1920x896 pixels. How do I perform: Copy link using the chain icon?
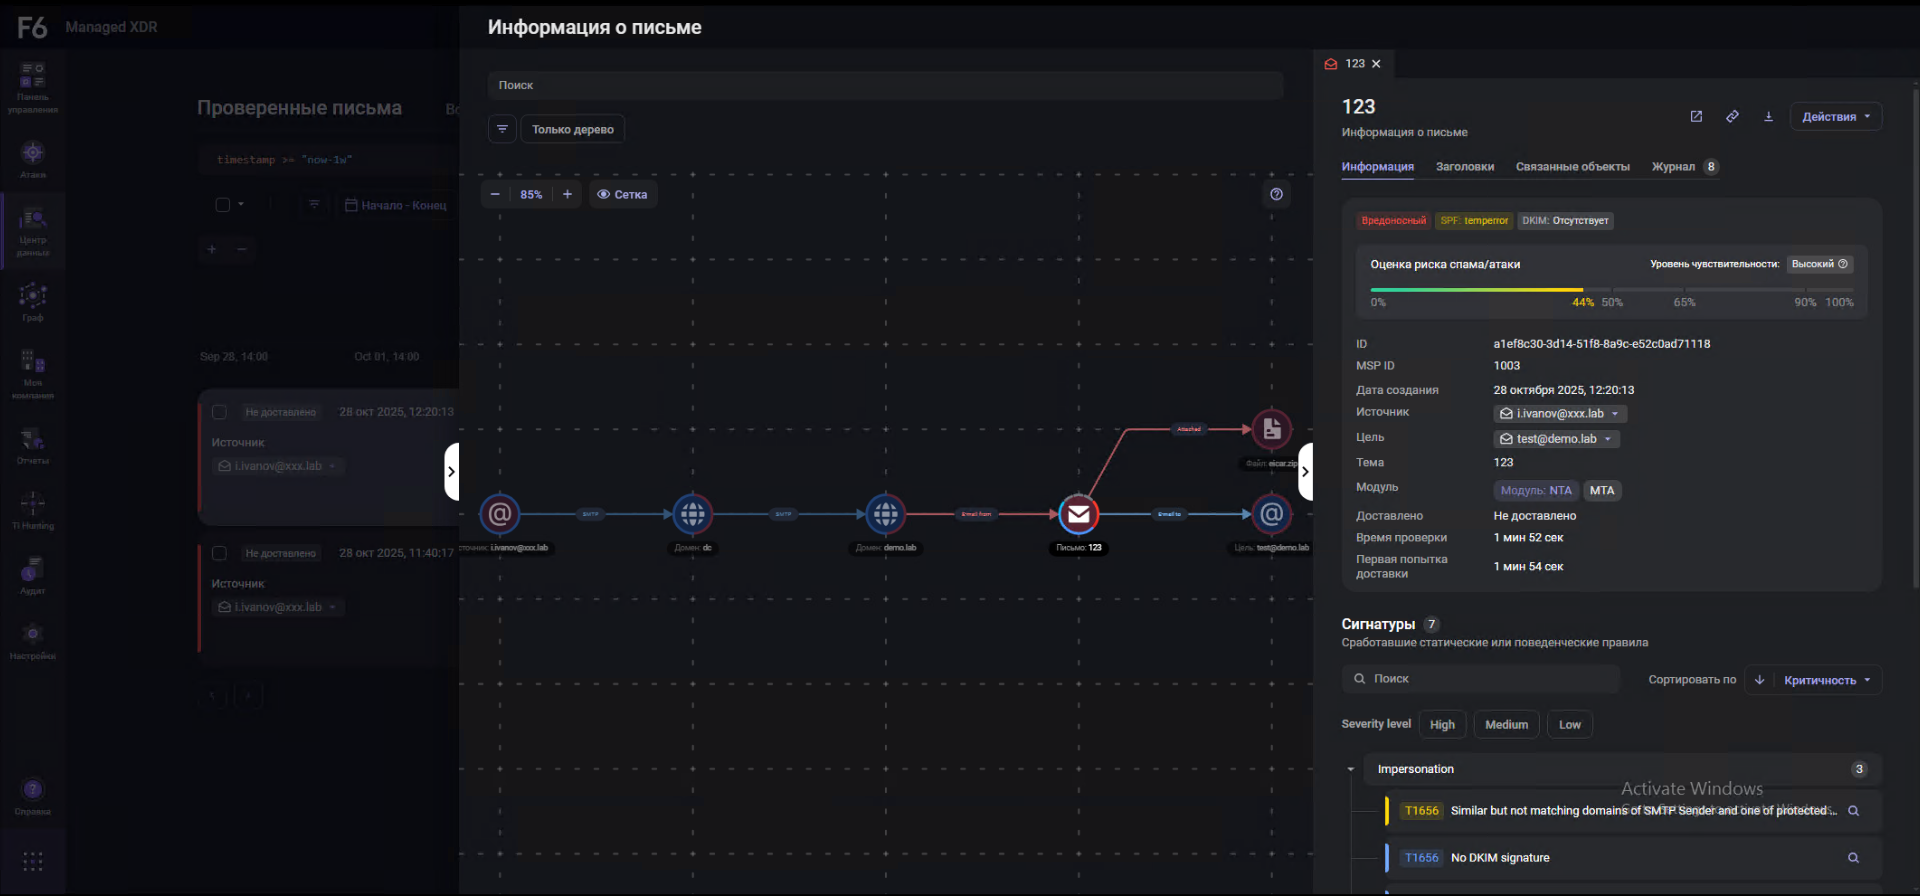[x=1732, y=117]
